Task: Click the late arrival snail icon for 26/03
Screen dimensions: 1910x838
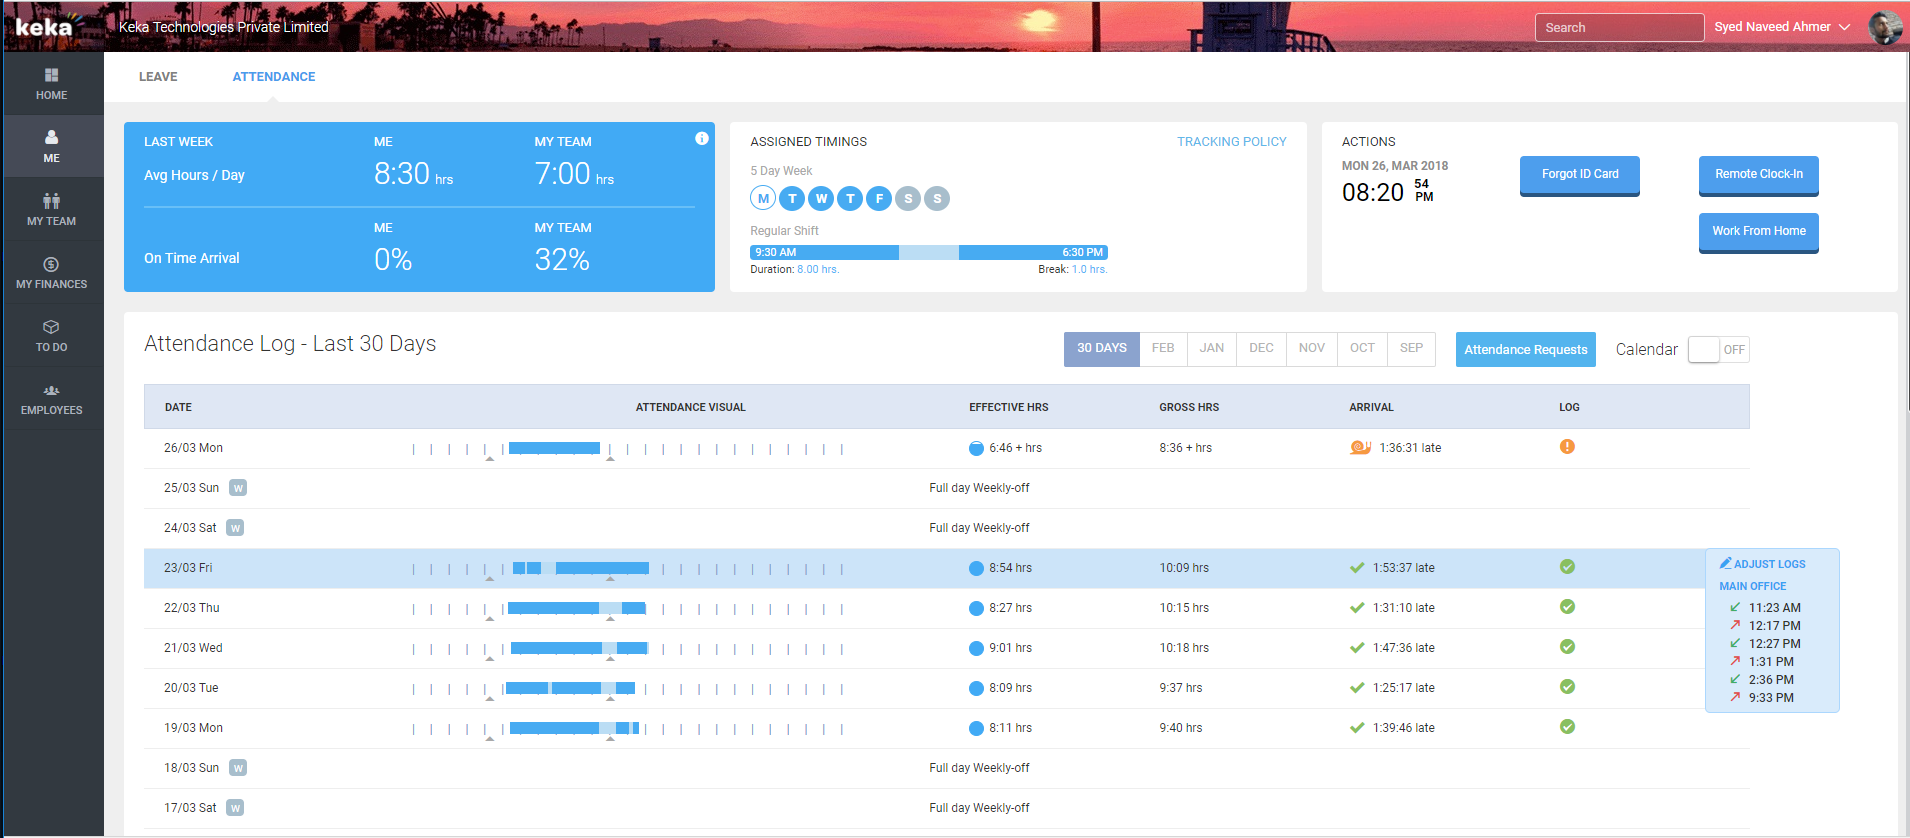Action: coord(1360,447)
